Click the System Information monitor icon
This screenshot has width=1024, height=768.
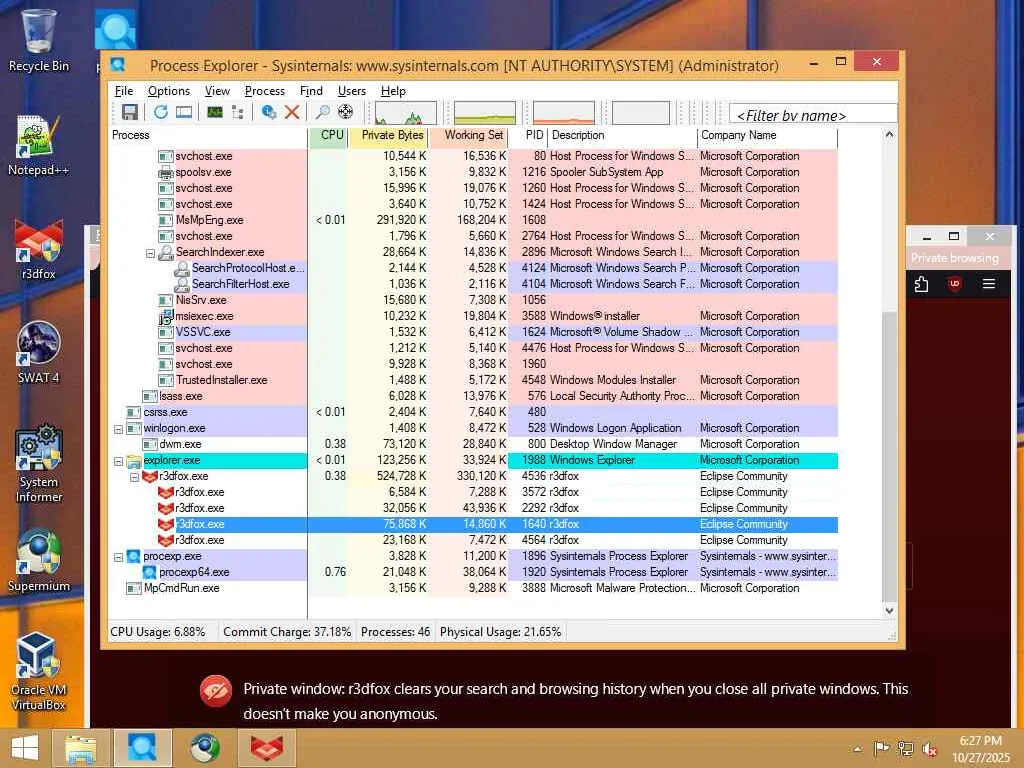tap(215, 112)
